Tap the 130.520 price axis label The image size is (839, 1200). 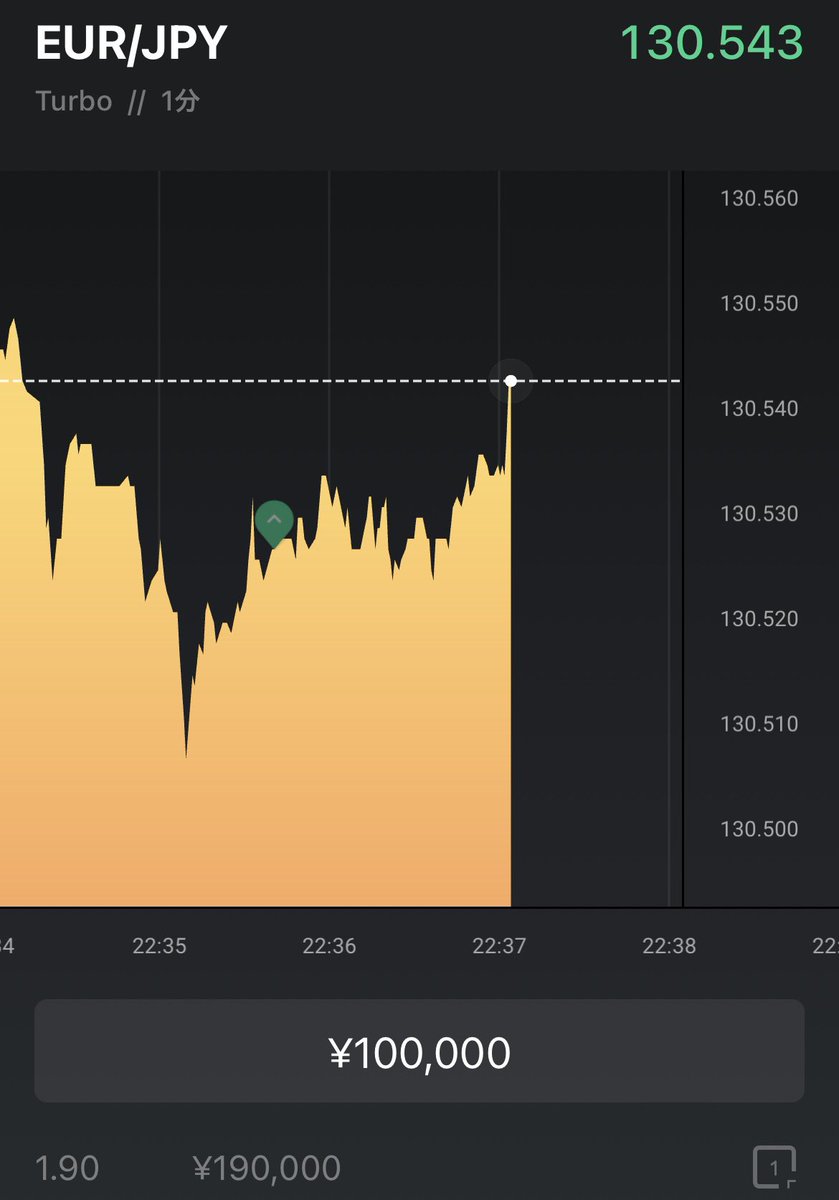tap(759, 618)
